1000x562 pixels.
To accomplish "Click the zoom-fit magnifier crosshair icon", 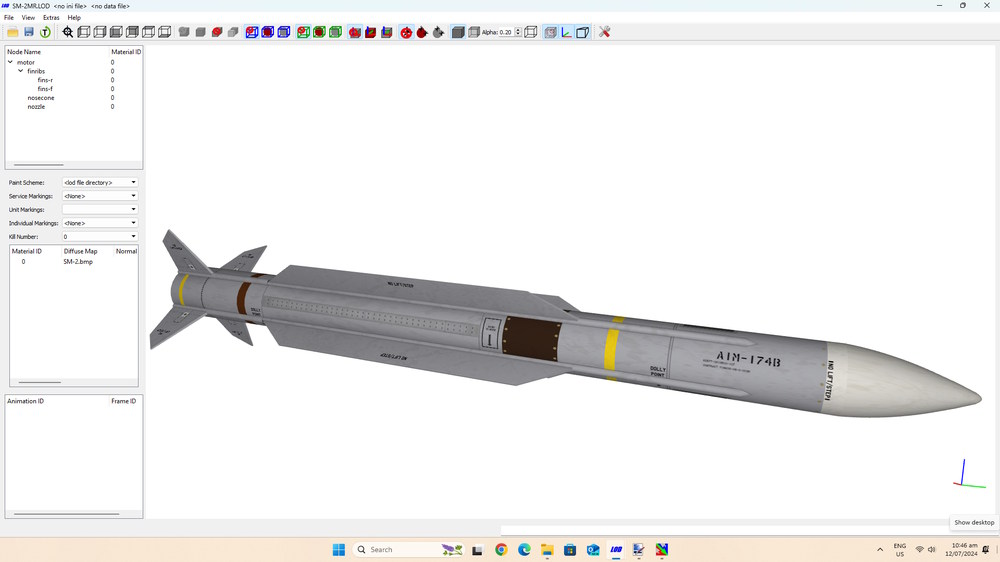I will point(68,32).
